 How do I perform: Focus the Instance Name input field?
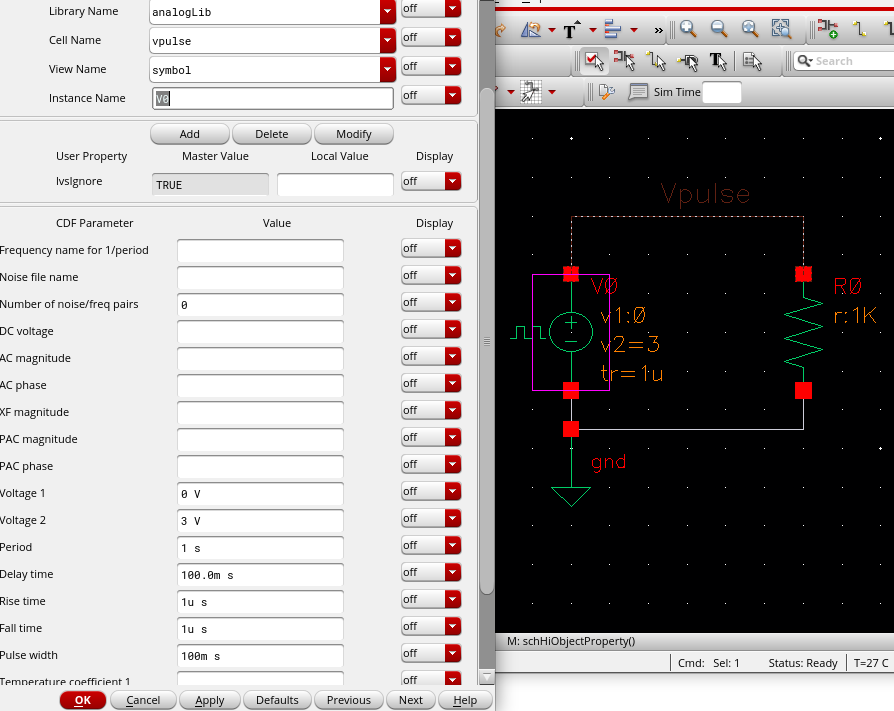point(273,98)
